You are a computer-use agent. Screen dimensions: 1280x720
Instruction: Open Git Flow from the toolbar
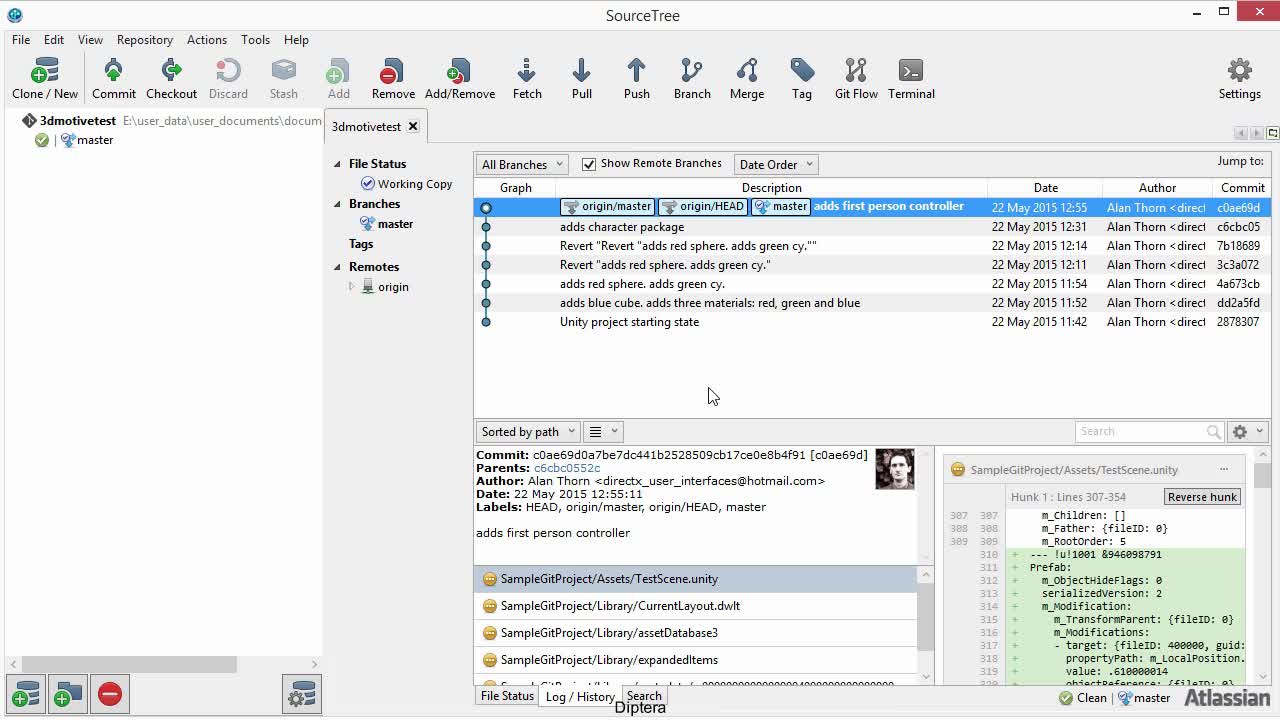click(x=856, y=78)
